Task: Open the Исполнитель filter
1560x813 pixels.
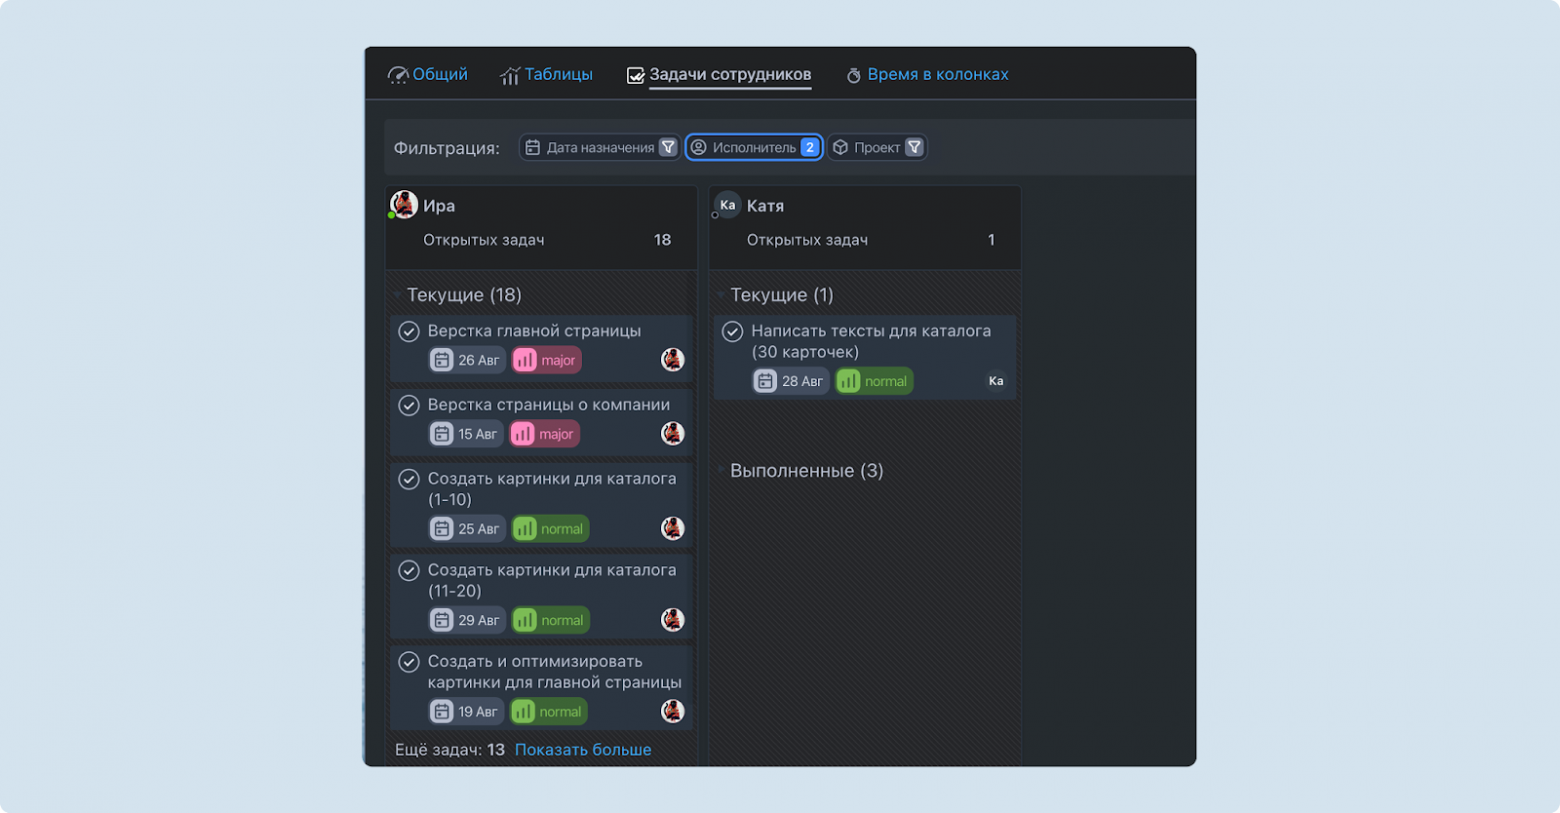Action: (x=754, y=148)
